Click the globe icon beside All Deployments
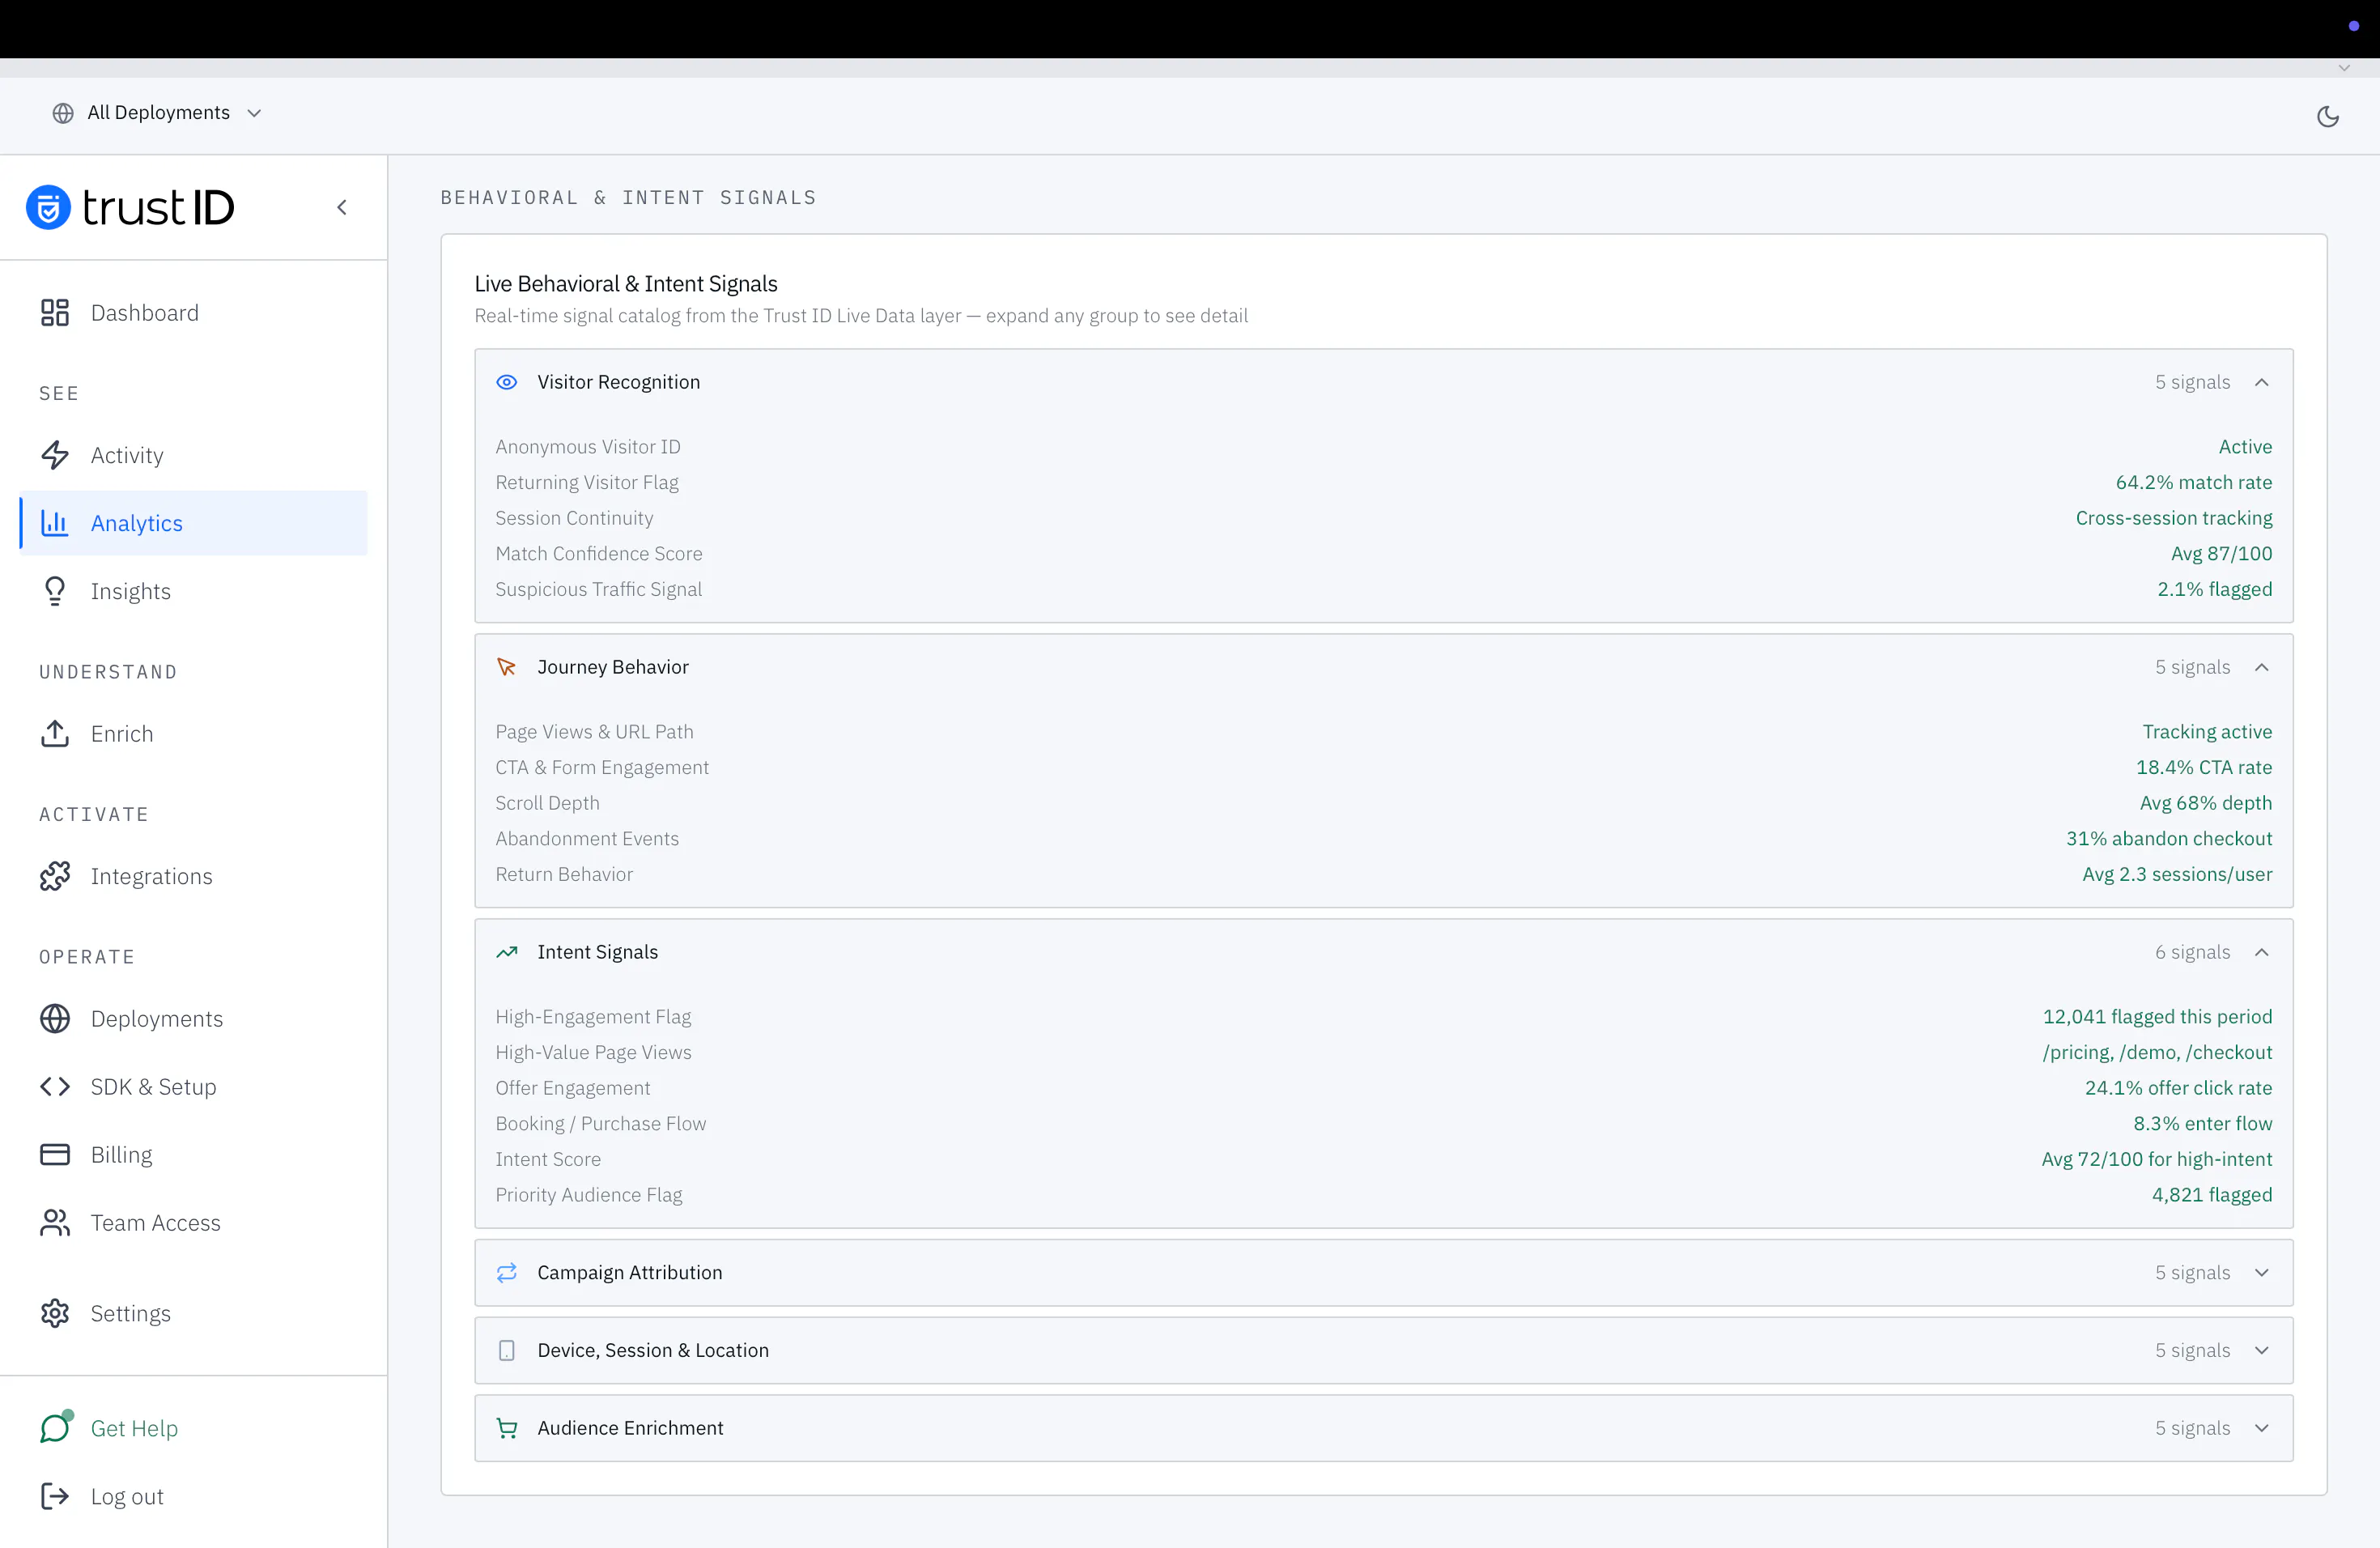2380x1548 pixels. click(x=63, y=113)
